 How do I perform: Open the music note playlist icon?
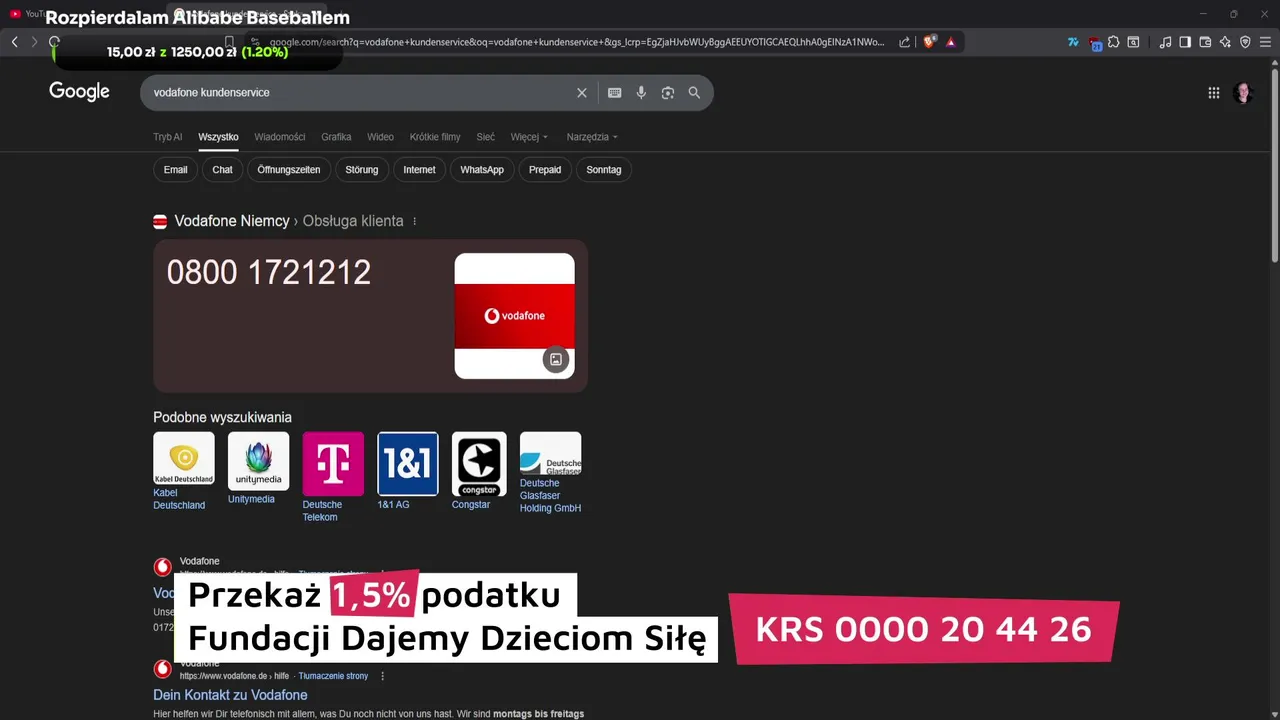point(1165,42)
